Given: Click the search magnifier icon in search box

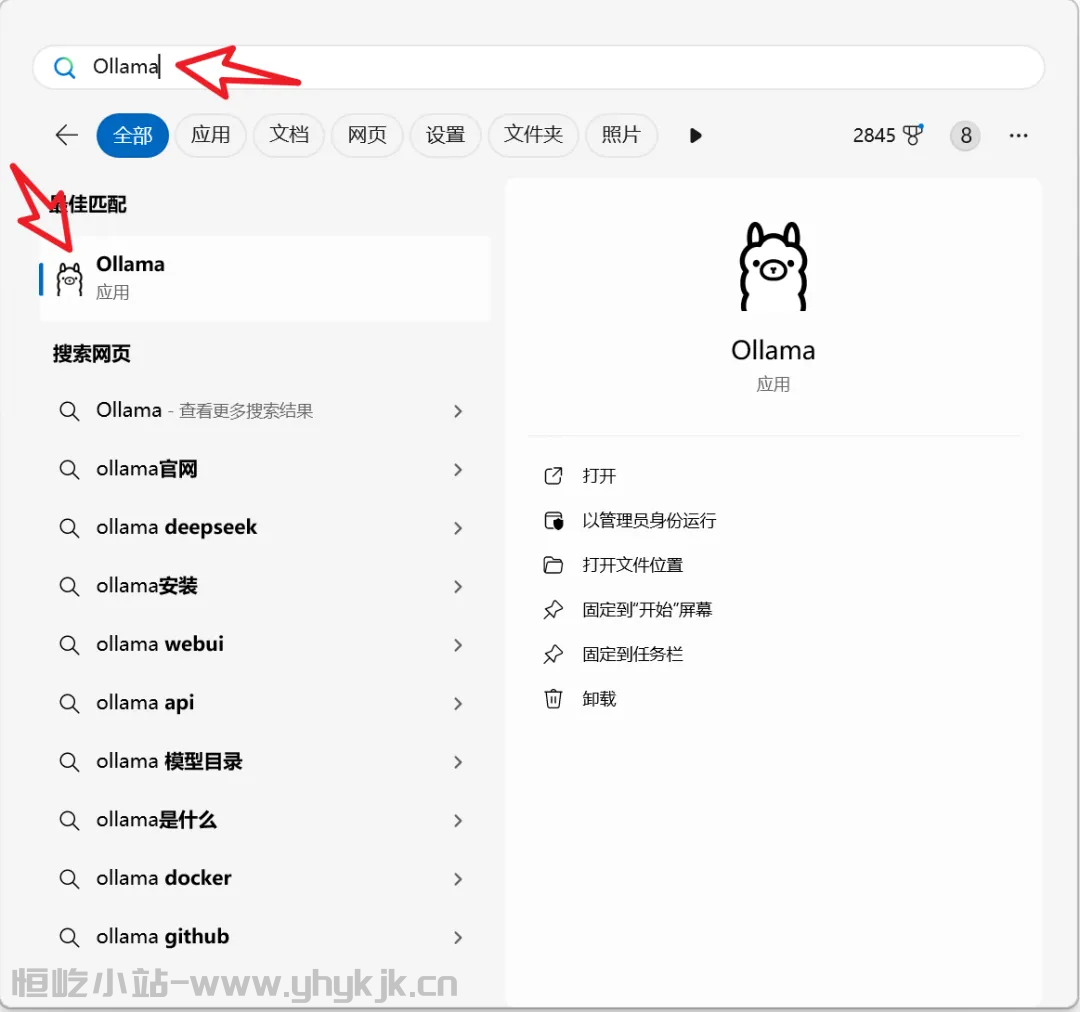Looking at the screenshot, I should 64,68.
